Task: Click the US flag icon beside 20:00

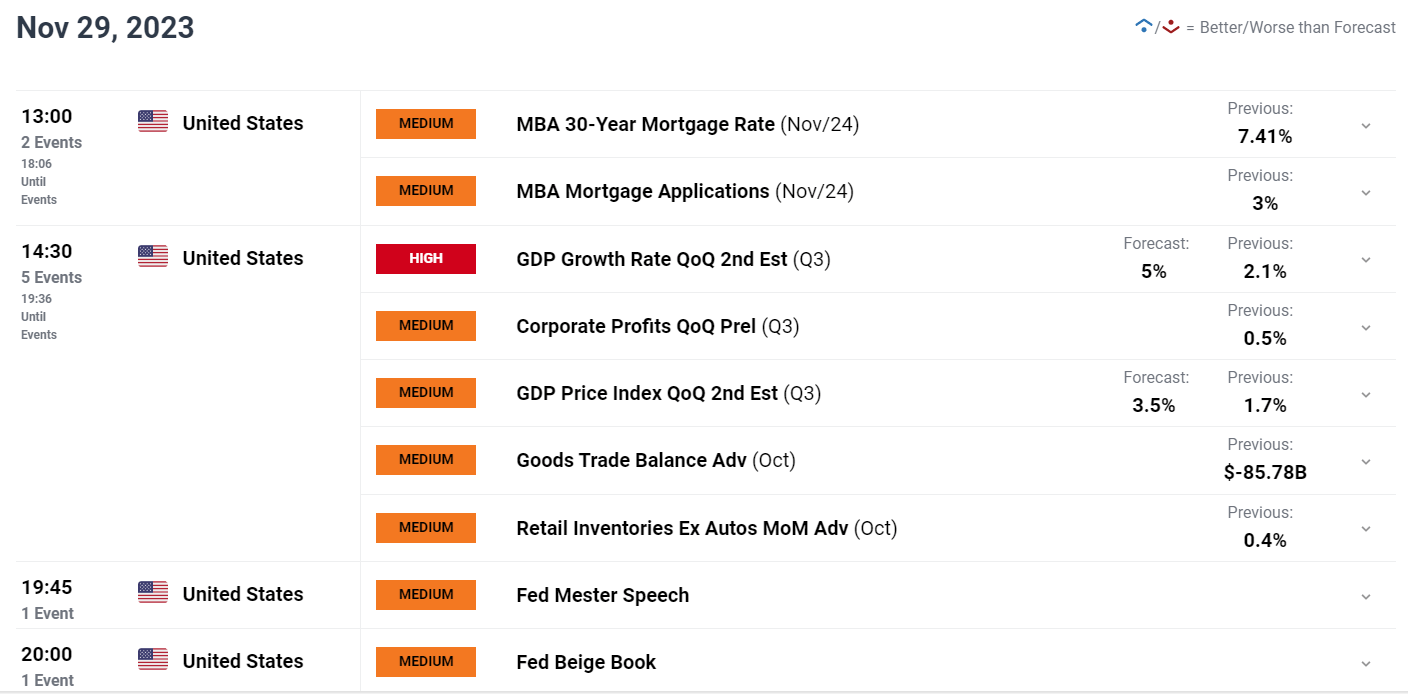Action: (x=153, y=660)
